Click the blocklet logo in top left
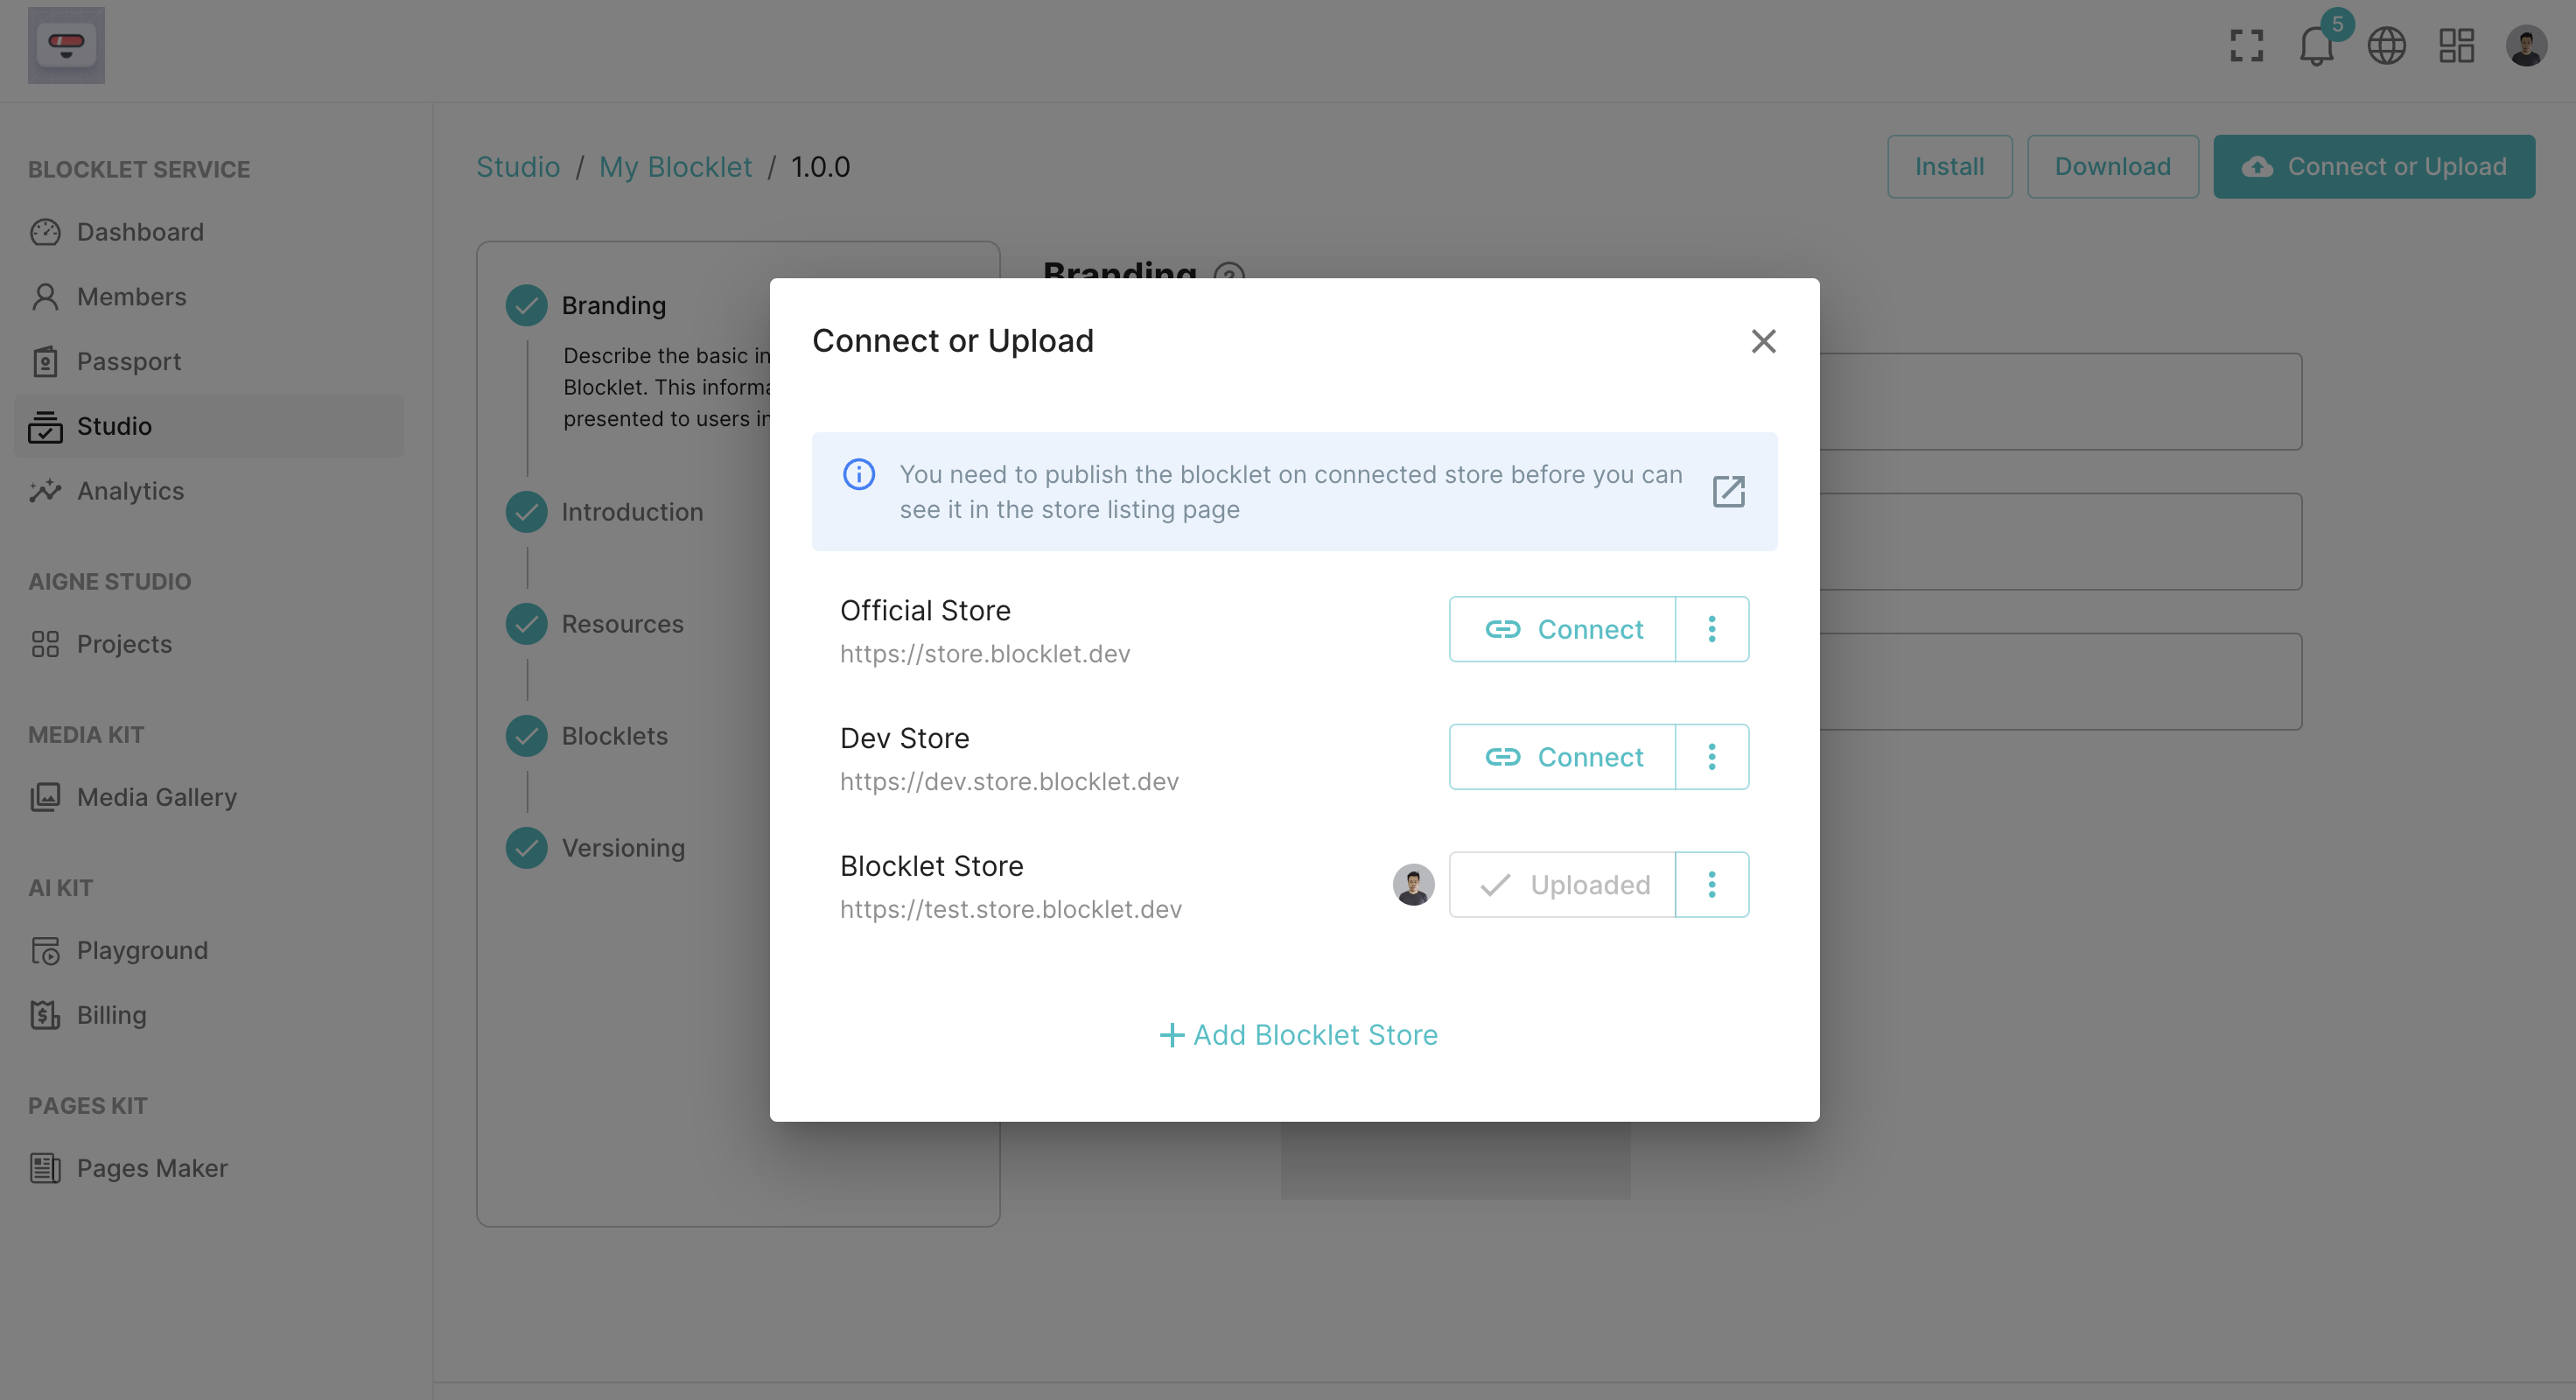Viewport: 2576px width, 1400px height. coord(66,46)
